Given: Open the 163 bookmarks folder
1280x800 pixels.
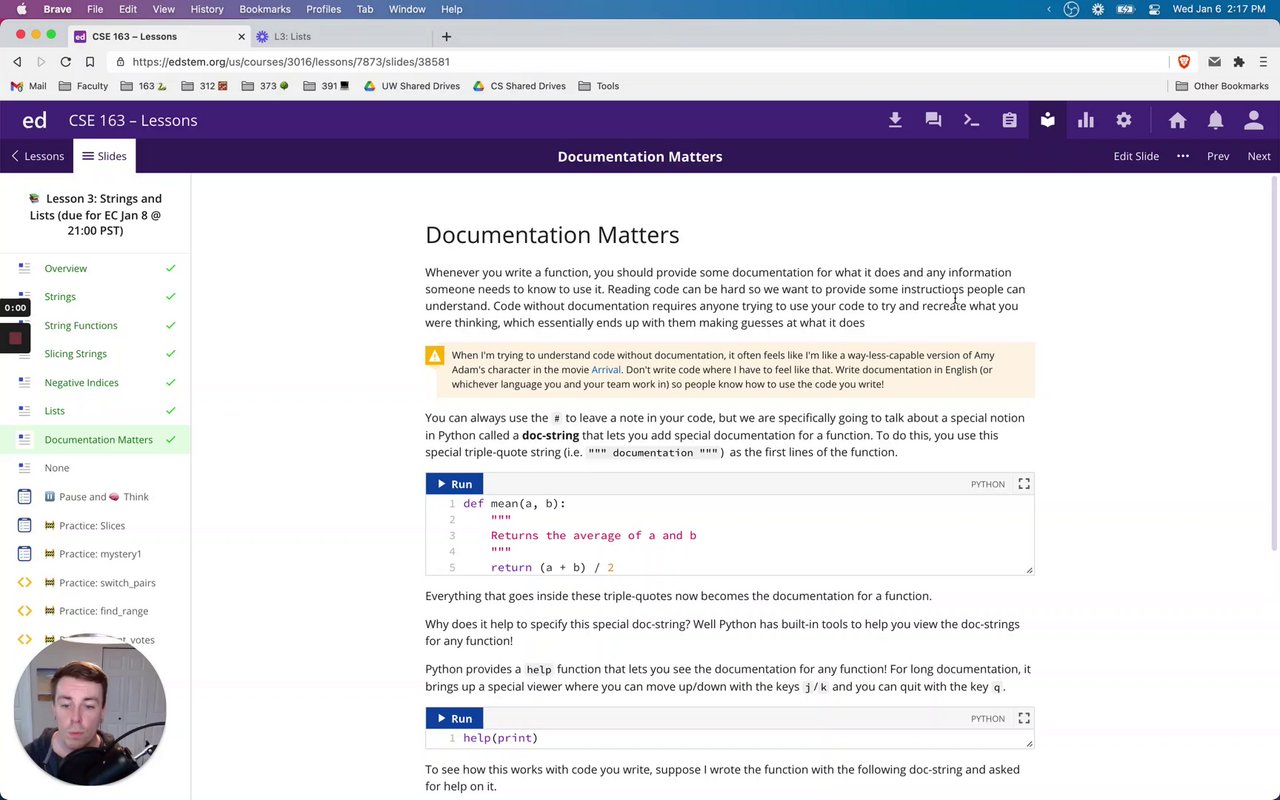Looking at the screenshot, I should point(144,86).
